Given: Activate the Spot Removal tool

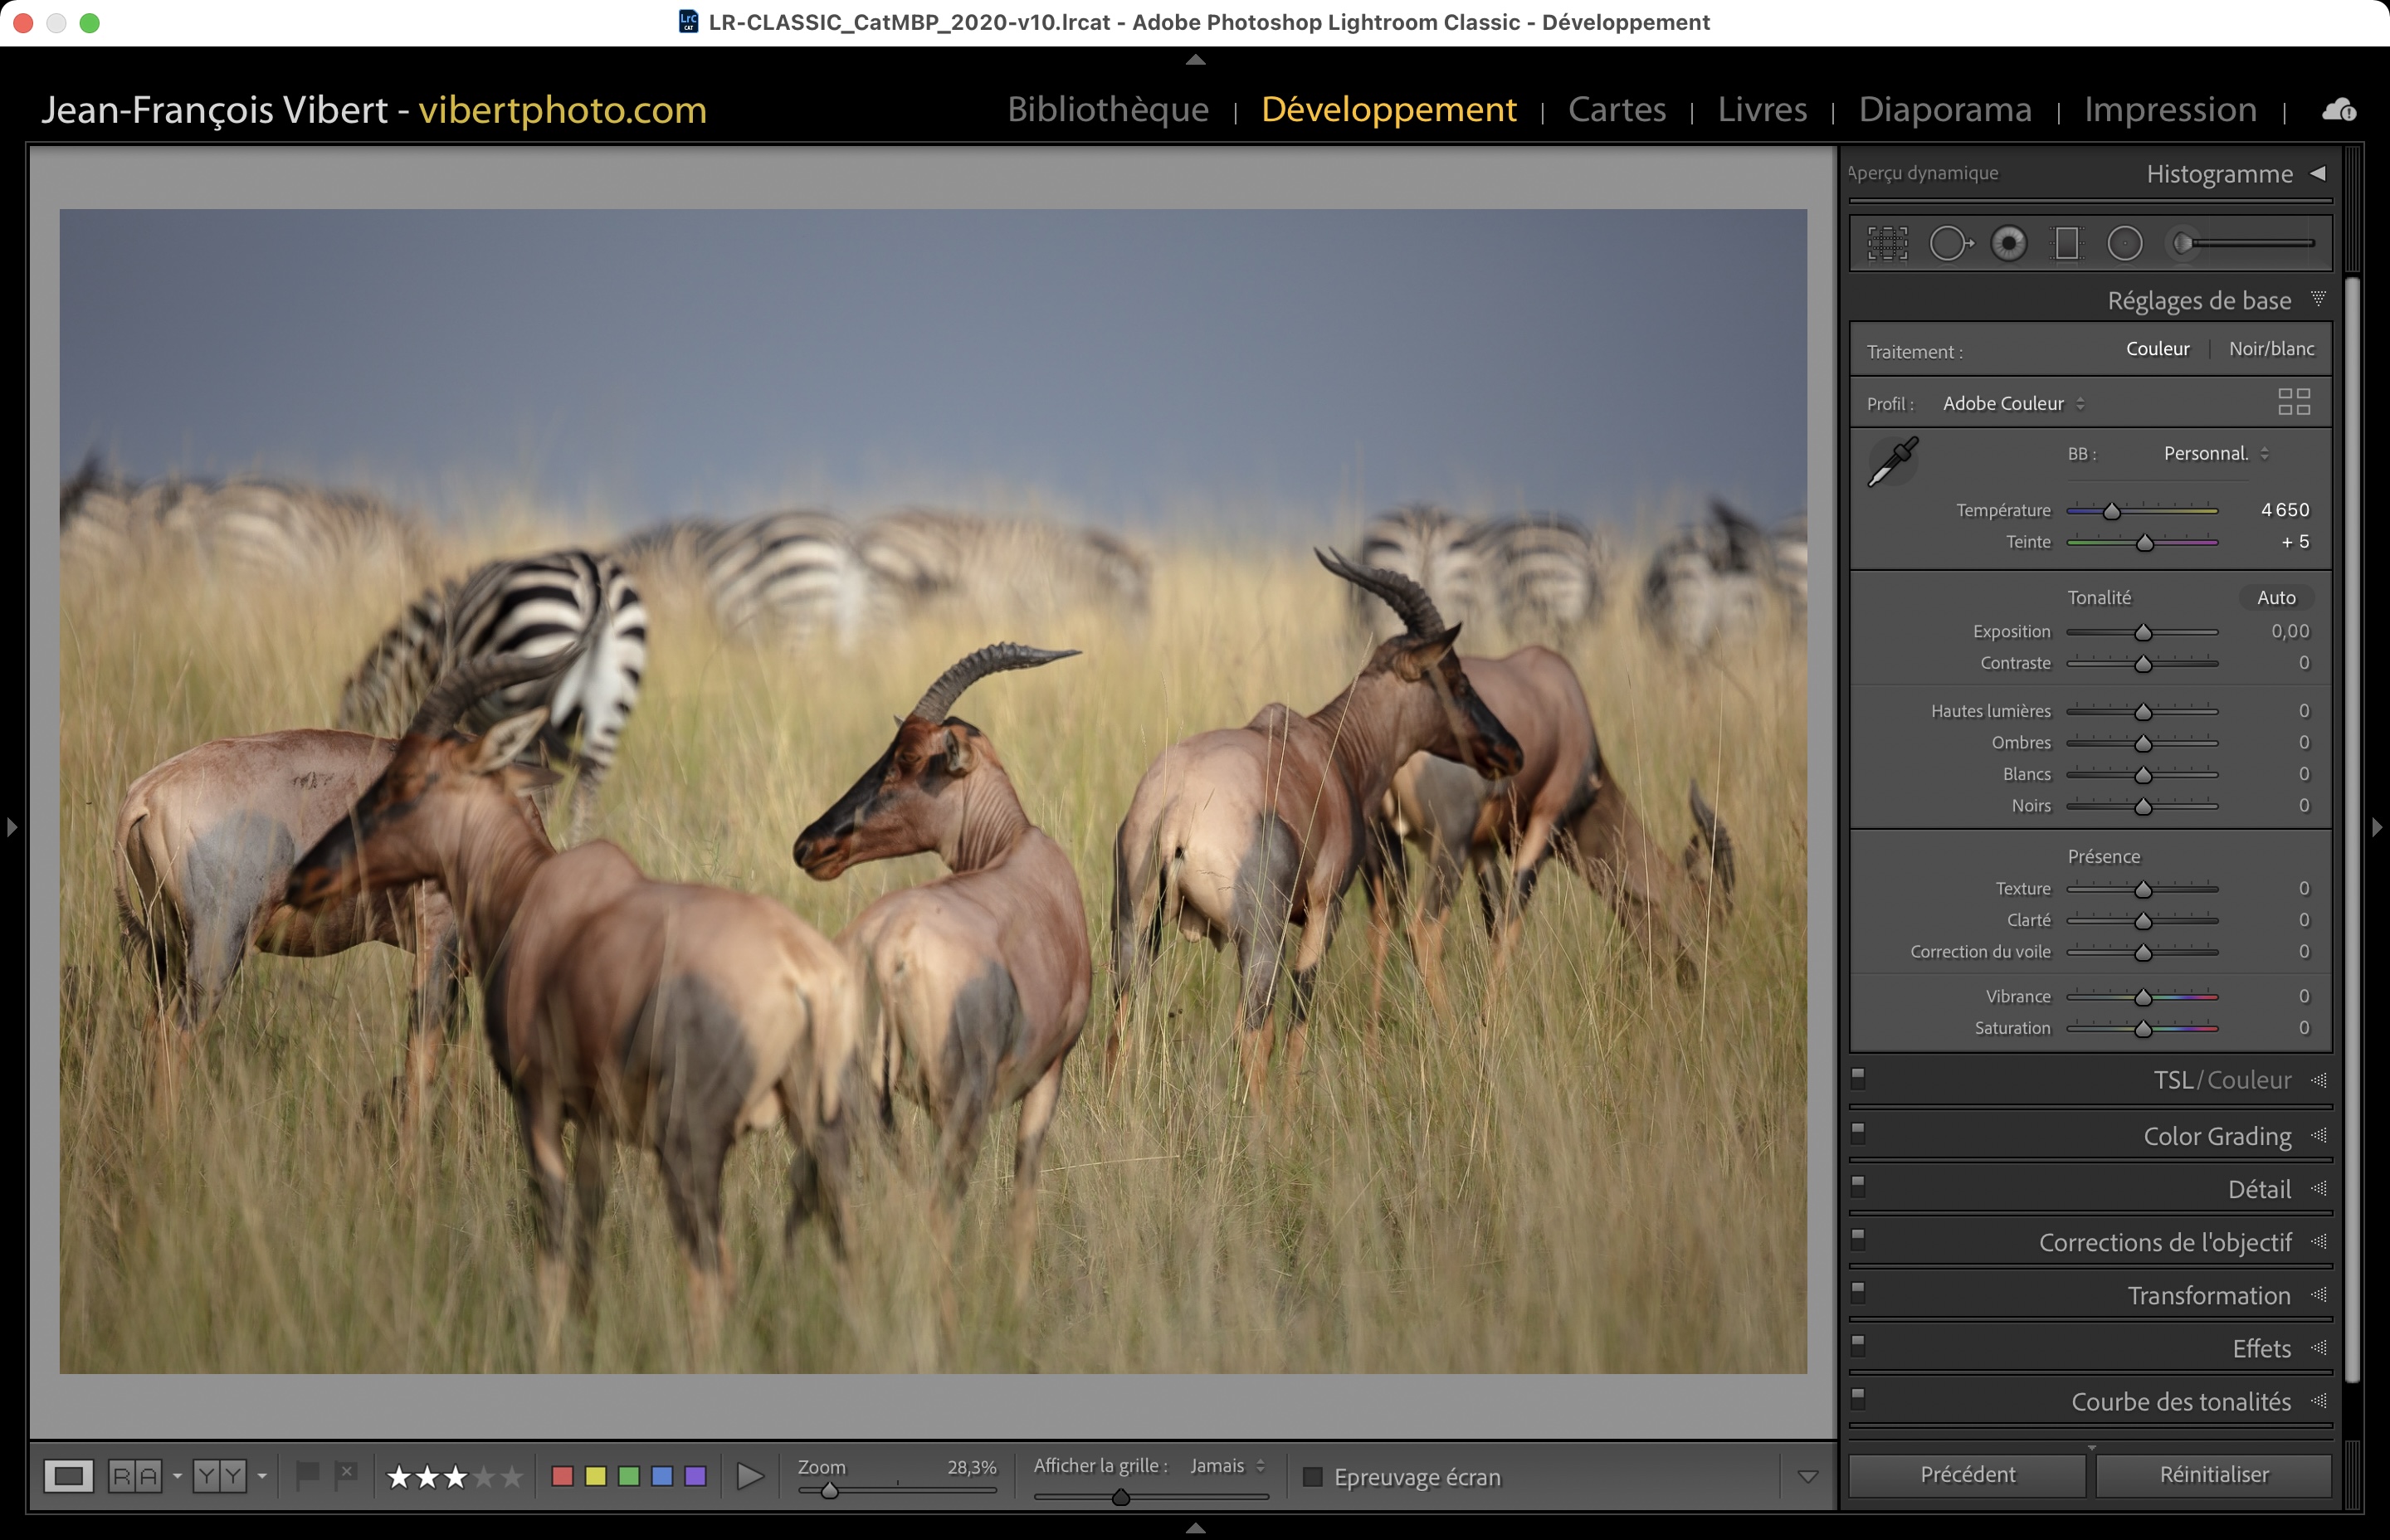Looking at the screenshot, I should pos(1949,243).
